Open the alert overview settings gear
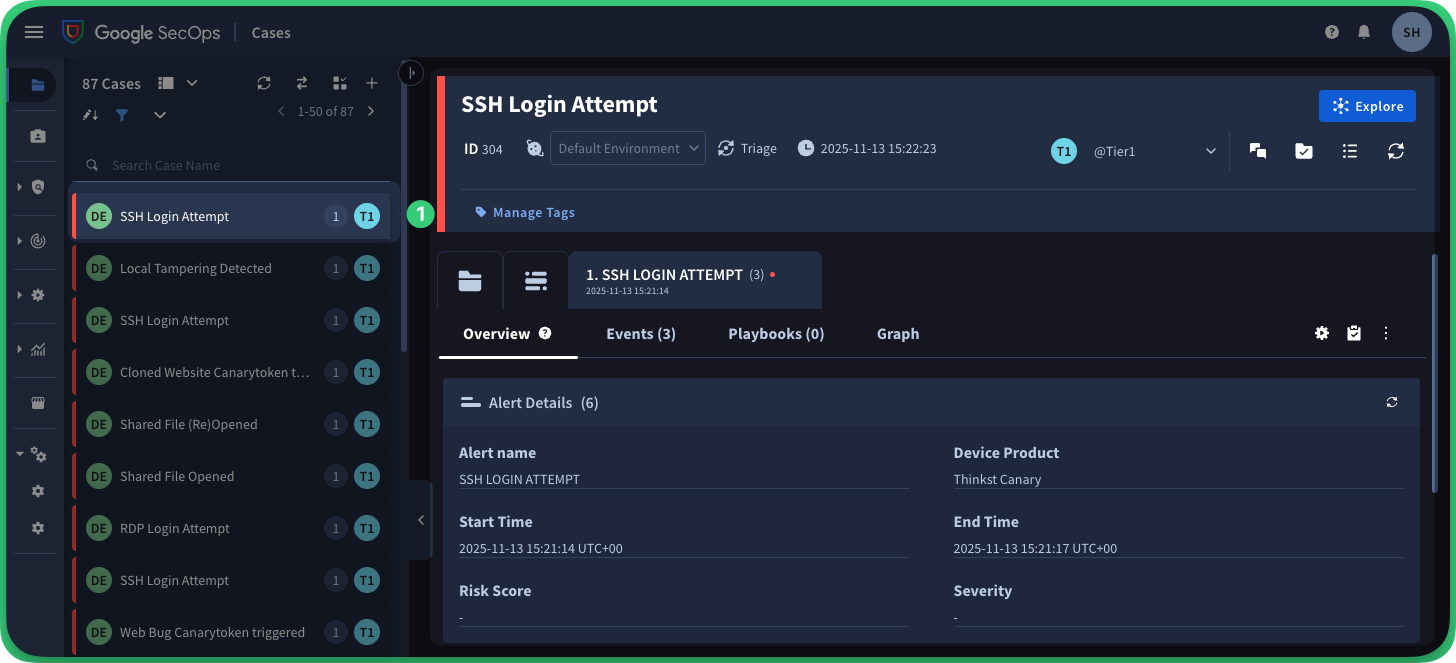The image size is (1456, 663). click(1322, 334)
